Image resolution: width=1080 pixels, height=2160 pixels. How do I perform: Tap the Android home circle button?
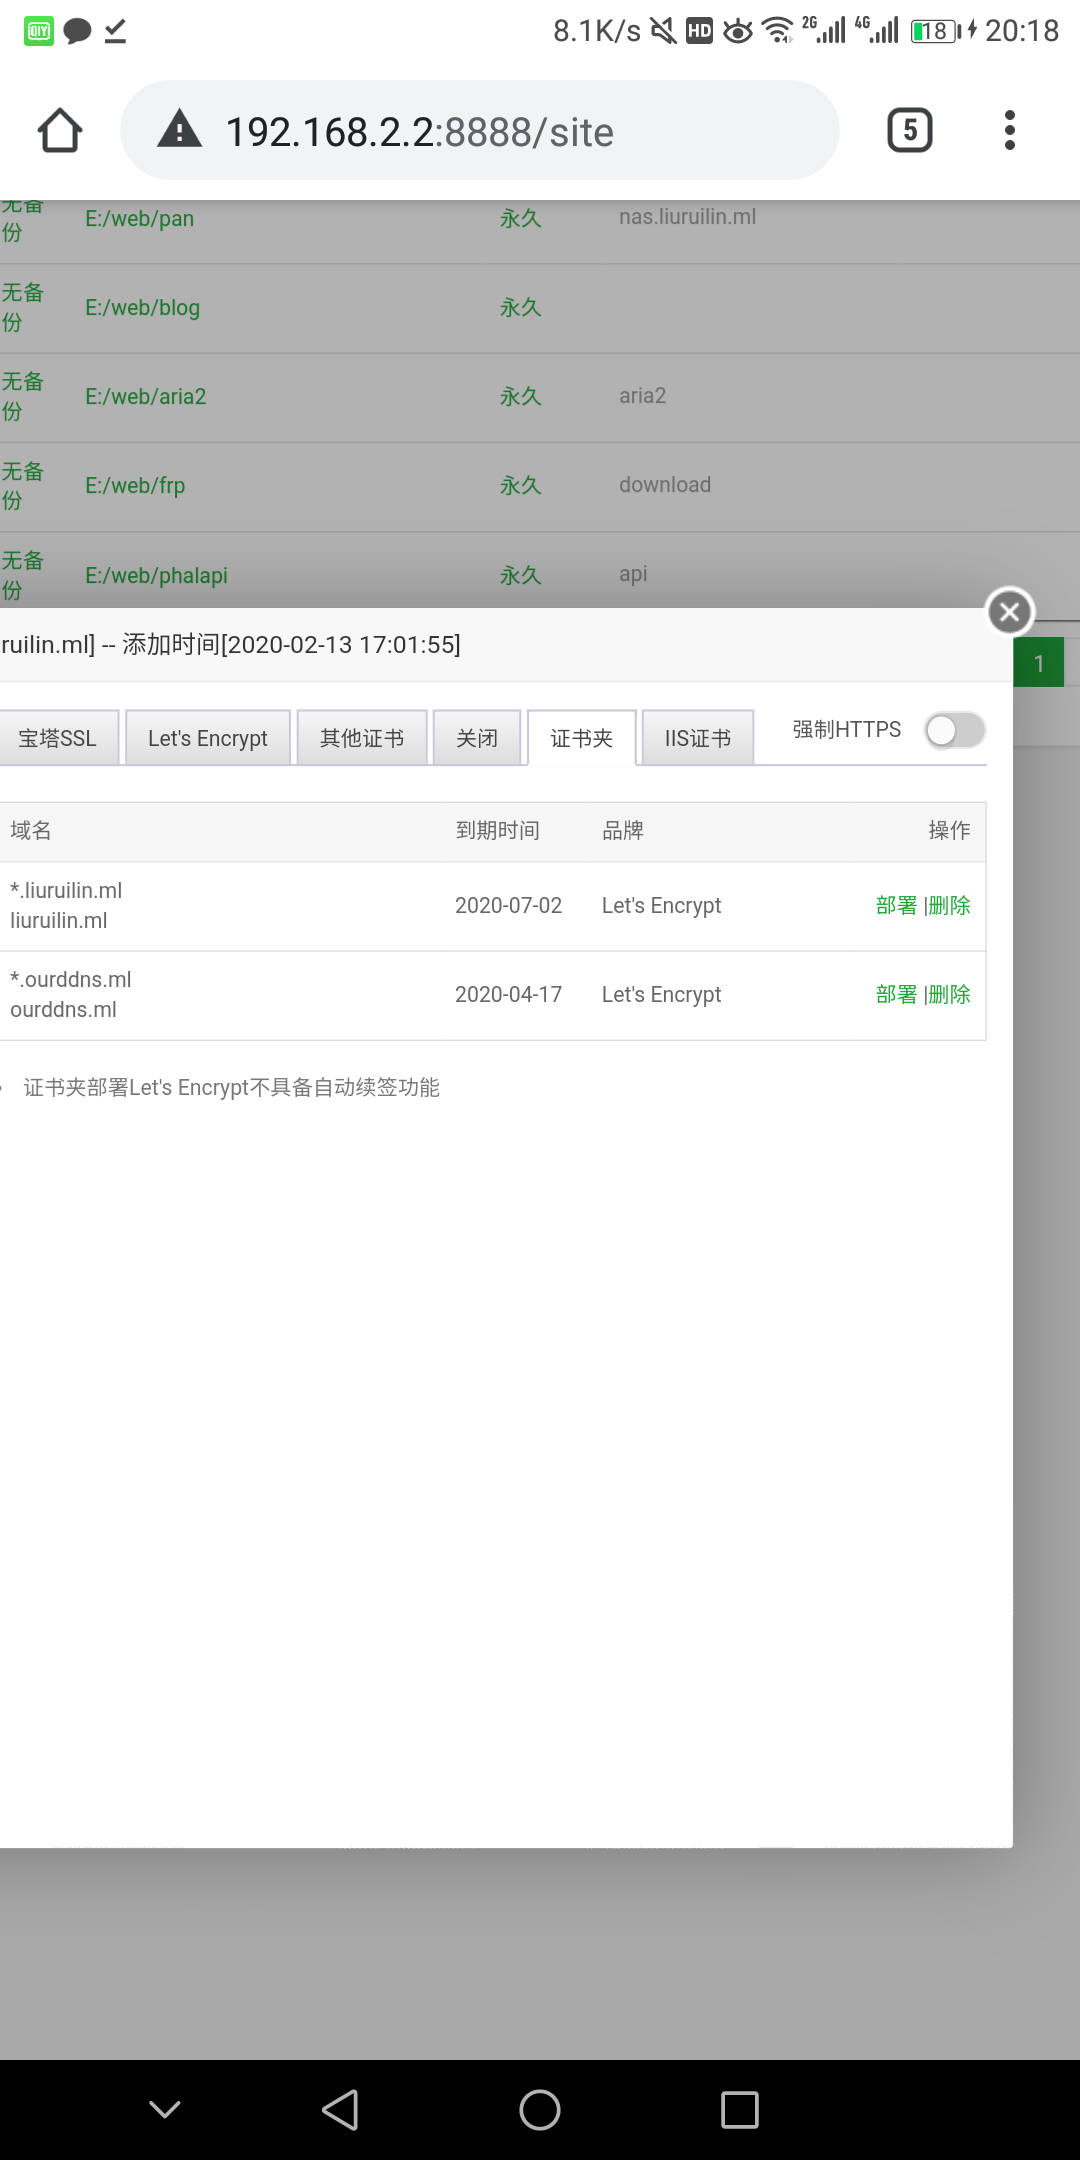coord(540,2110)
